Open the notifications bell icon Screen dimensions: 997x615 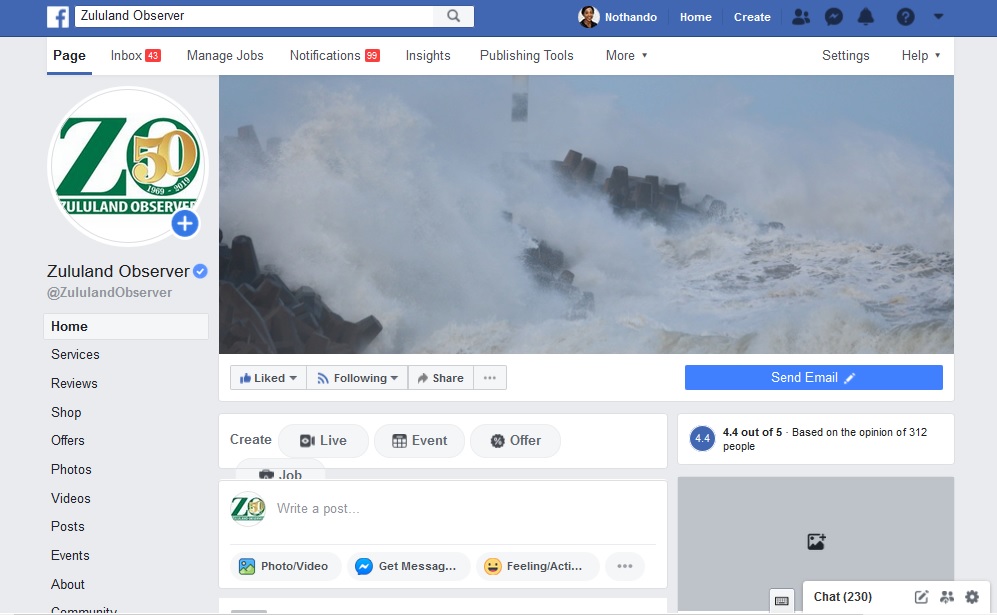tap(865, 17)
